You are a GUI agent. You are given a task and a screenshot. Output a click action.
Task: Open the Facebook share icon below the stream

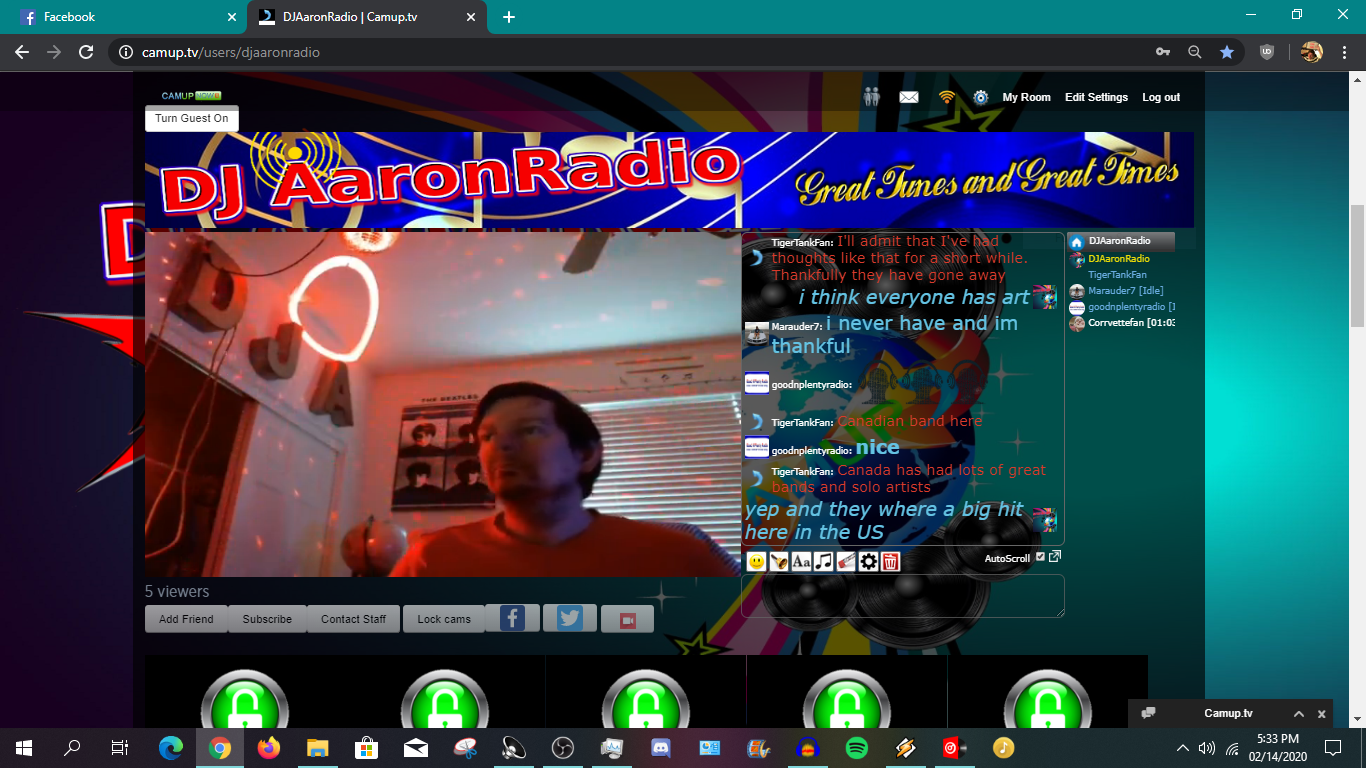(x=513, y=618)
